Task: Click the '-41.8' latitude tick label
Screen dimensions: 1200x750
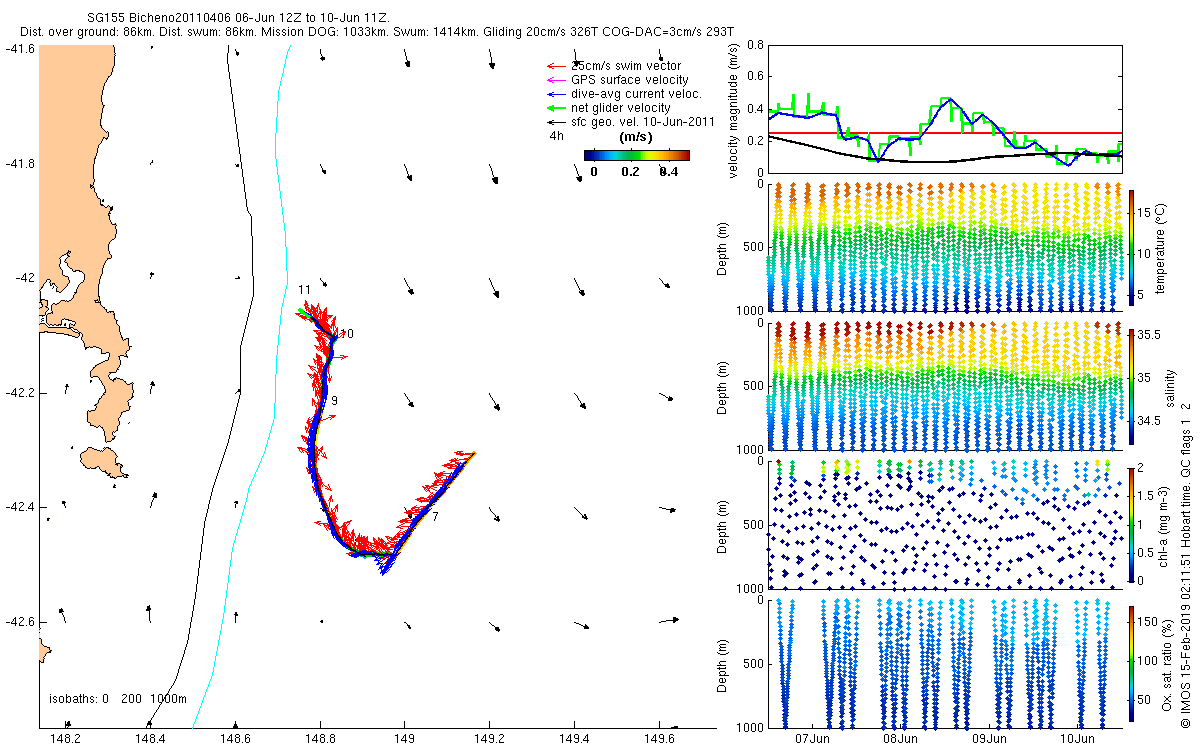Action: pyautogui.click(x=19, y=164)
